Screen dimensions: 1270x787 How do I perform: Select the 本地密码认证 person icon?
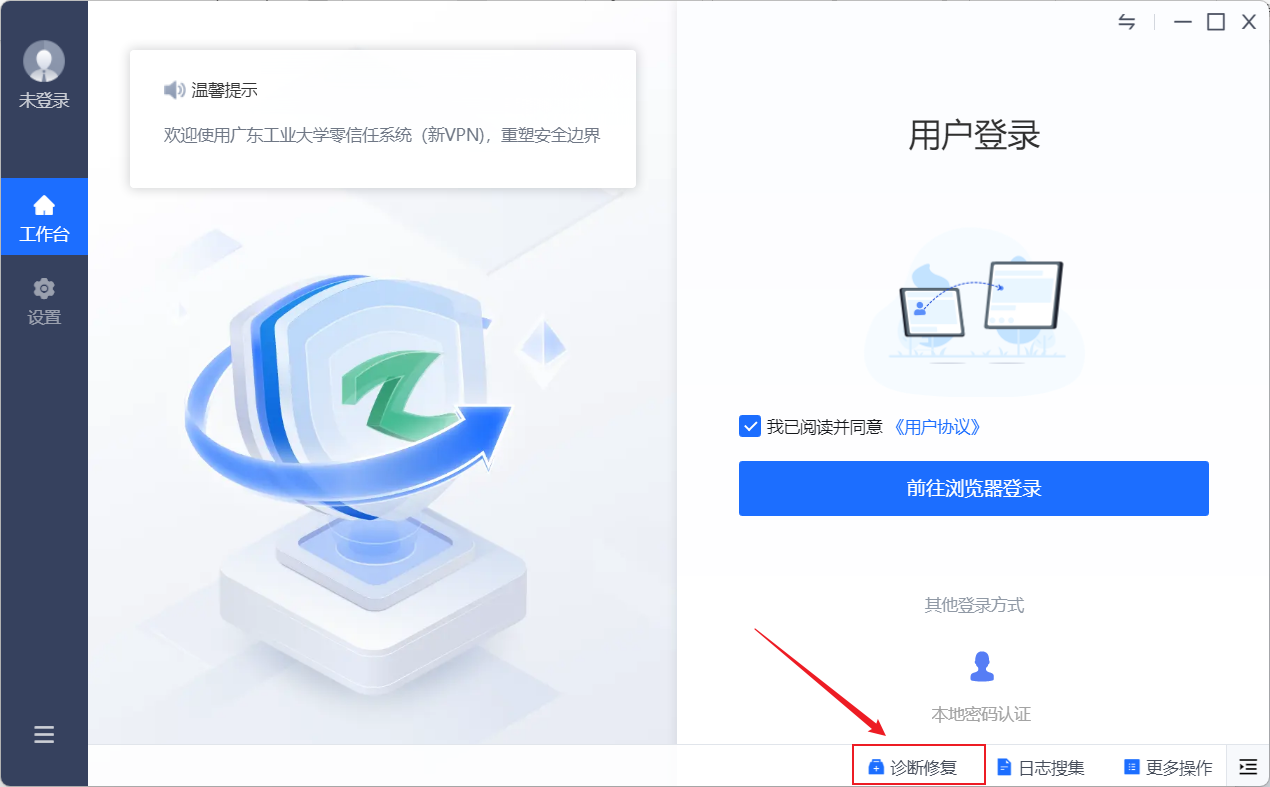click(x=982, y=666)
